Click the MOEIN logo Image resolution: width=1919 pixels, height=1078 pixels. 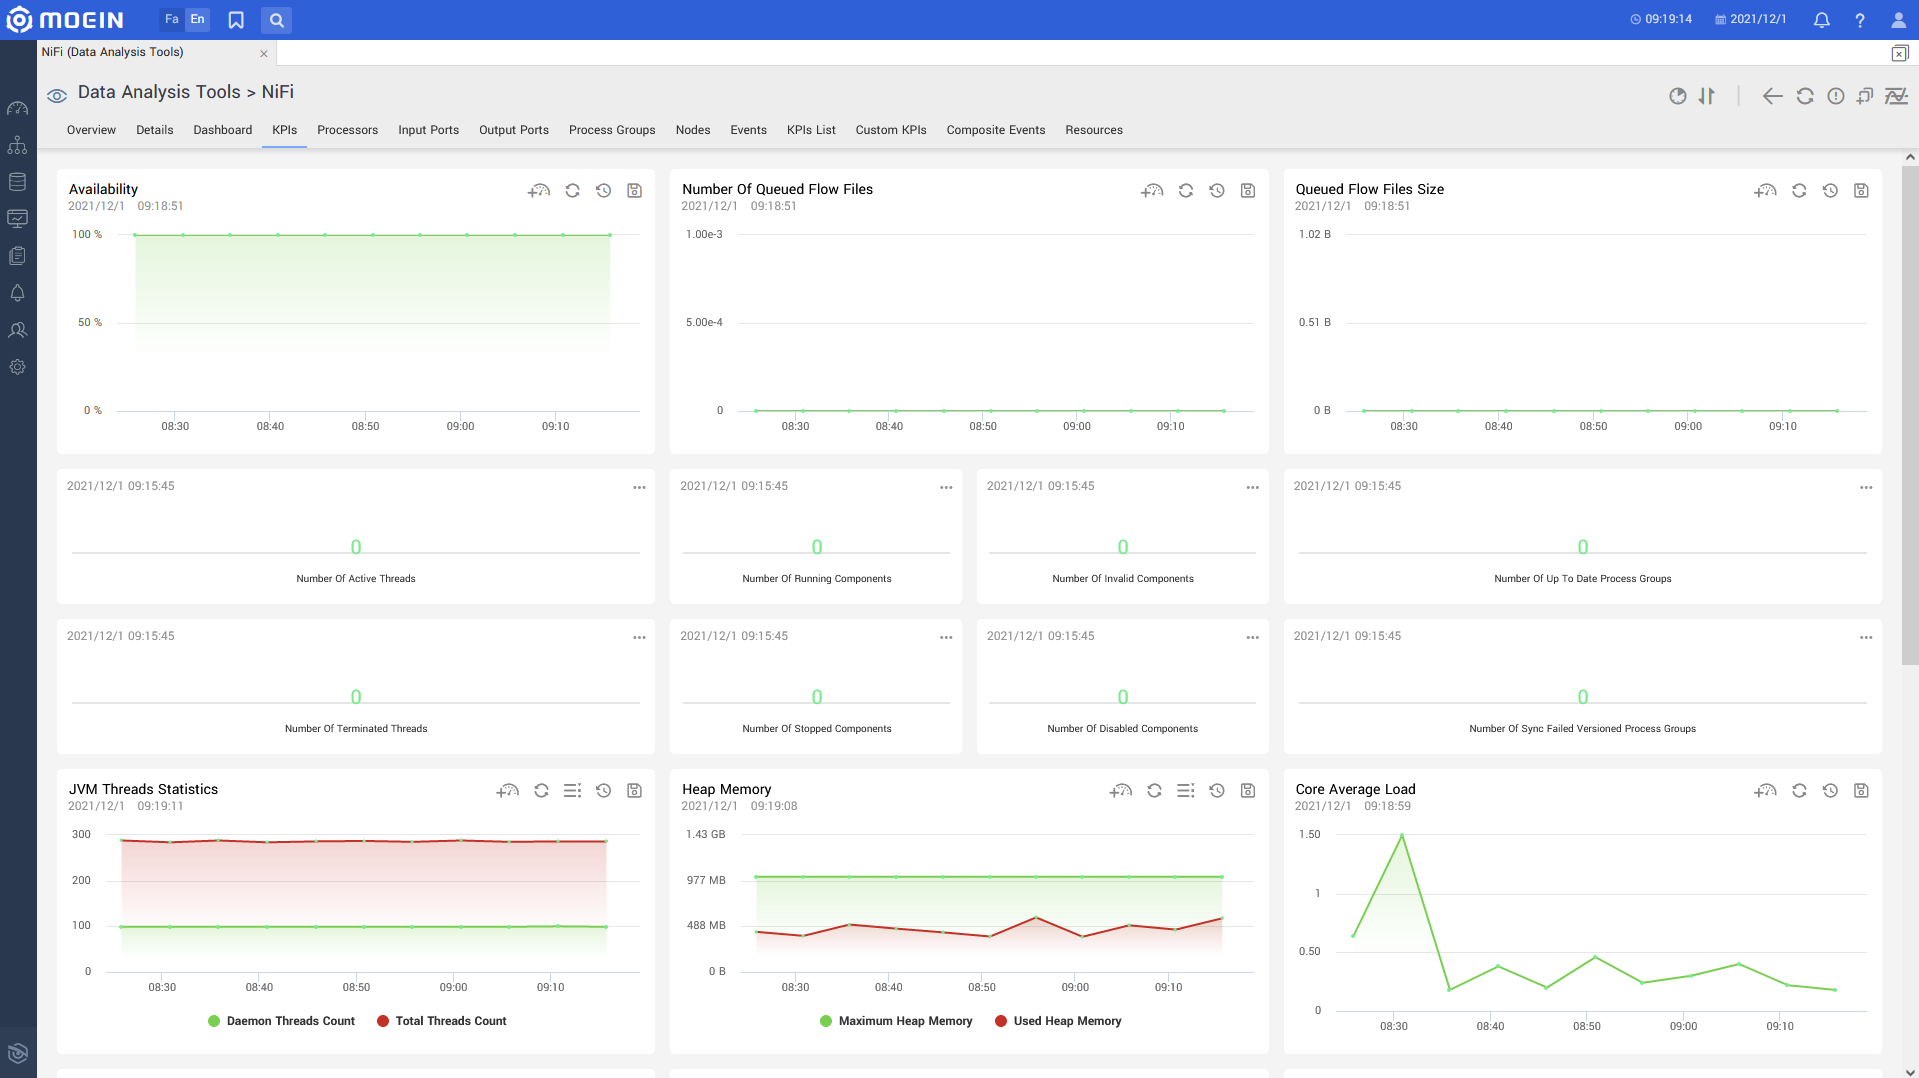pyautogui.click(x=65, y=20)
